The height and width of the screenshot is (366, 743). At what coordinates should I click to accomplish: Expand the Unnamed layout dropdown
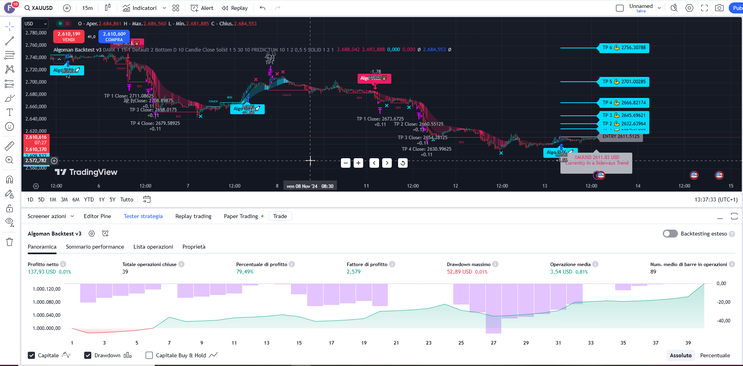click(659, 7)
